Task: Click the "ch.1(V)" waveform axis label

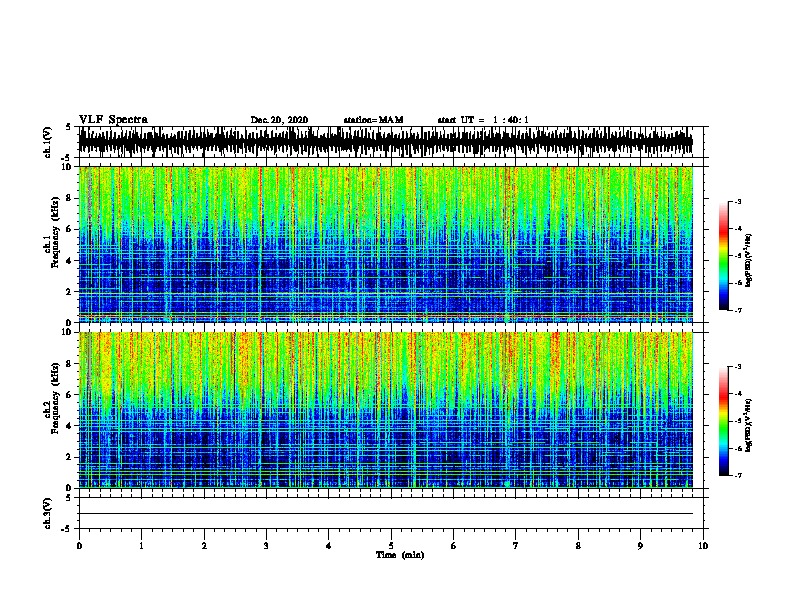Action: coord(47,142)
